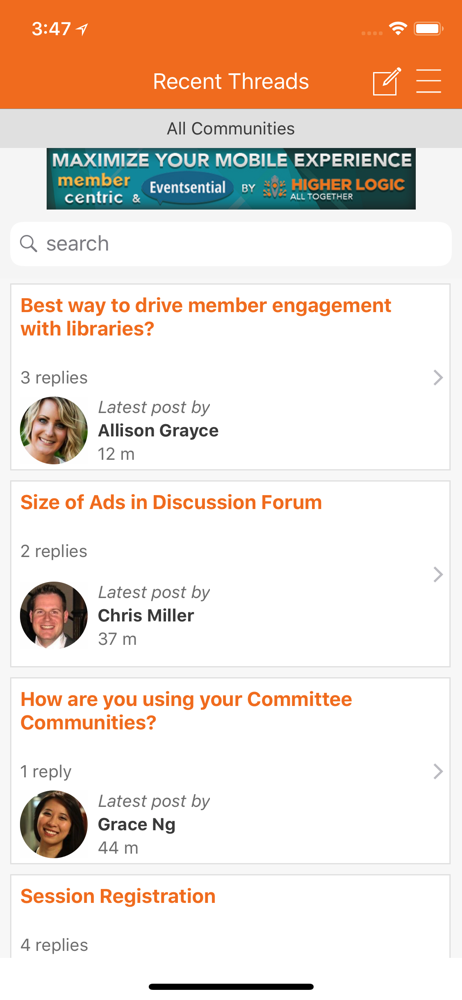Open the All Communities filter bar

231,128
